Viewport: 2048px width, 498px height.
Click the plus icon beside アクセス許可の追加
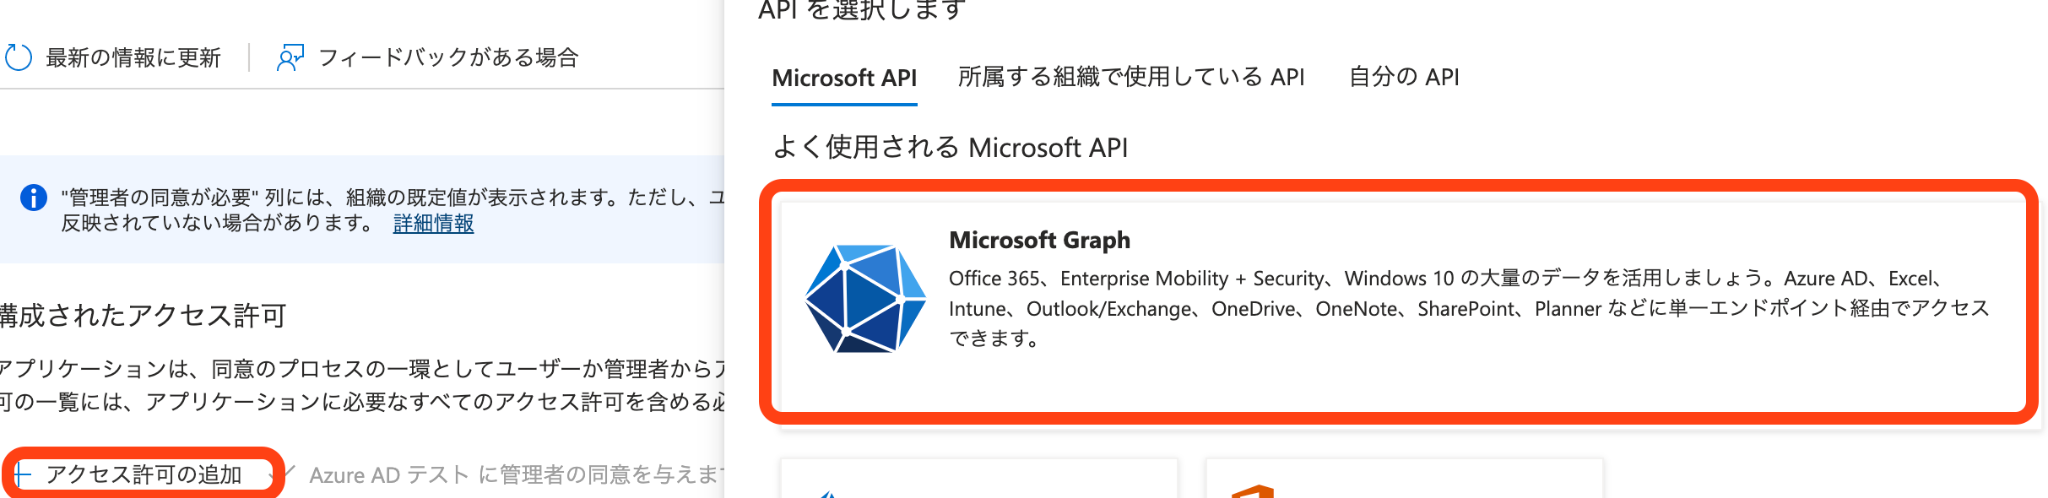click(22, 474)
